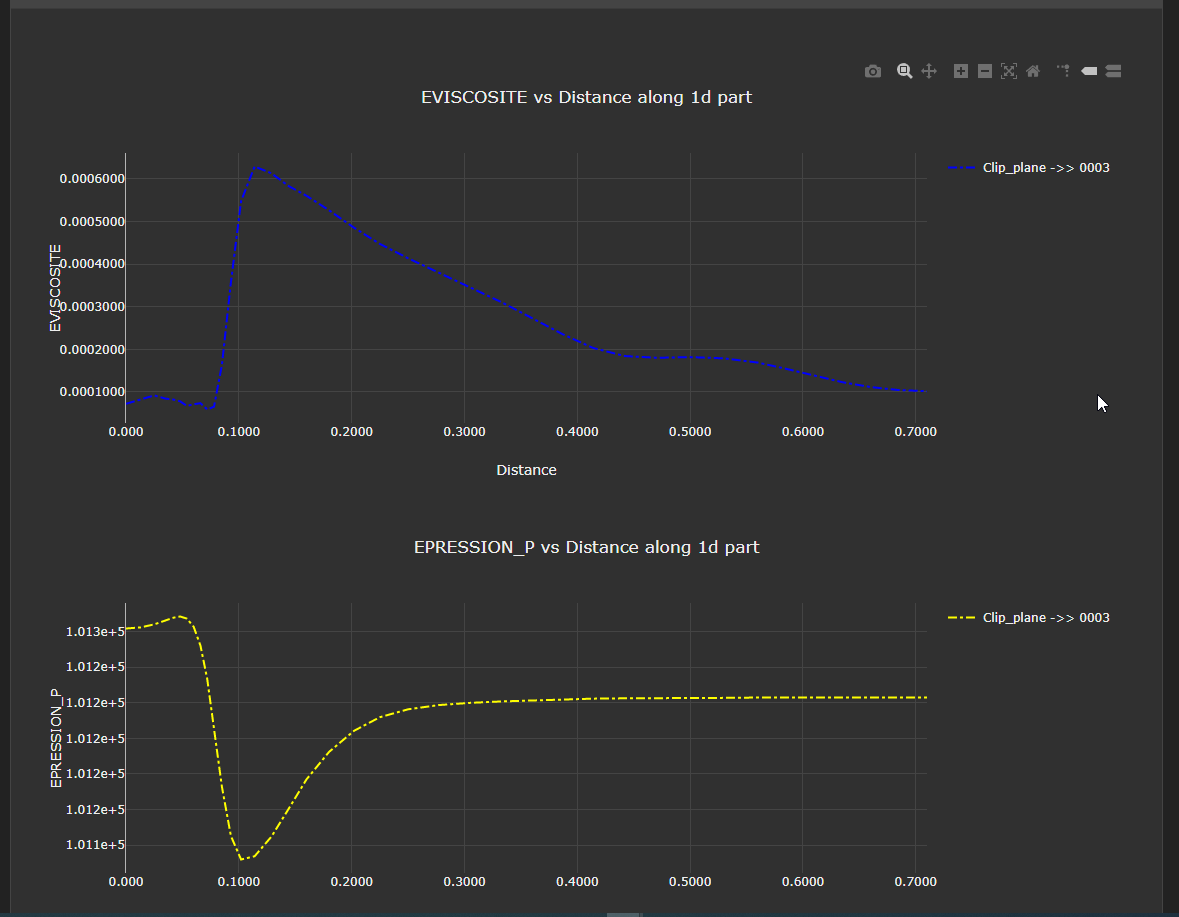Click the Zoom in plus icon
1179x917 pixels.
coord(961,71)
